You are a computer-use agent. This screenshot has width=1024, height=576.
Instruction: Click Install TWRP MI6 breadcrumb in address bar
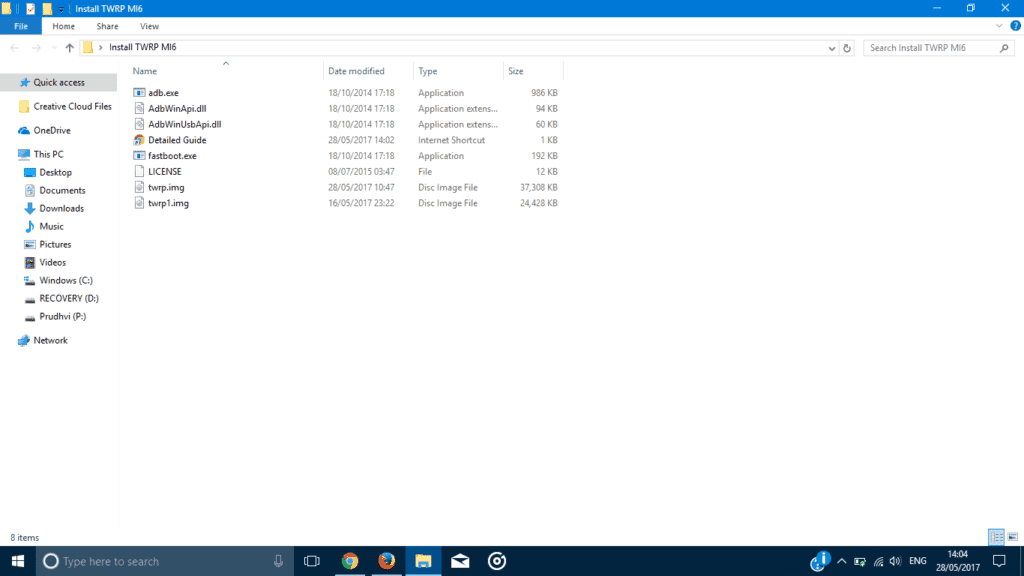[142, 47]
